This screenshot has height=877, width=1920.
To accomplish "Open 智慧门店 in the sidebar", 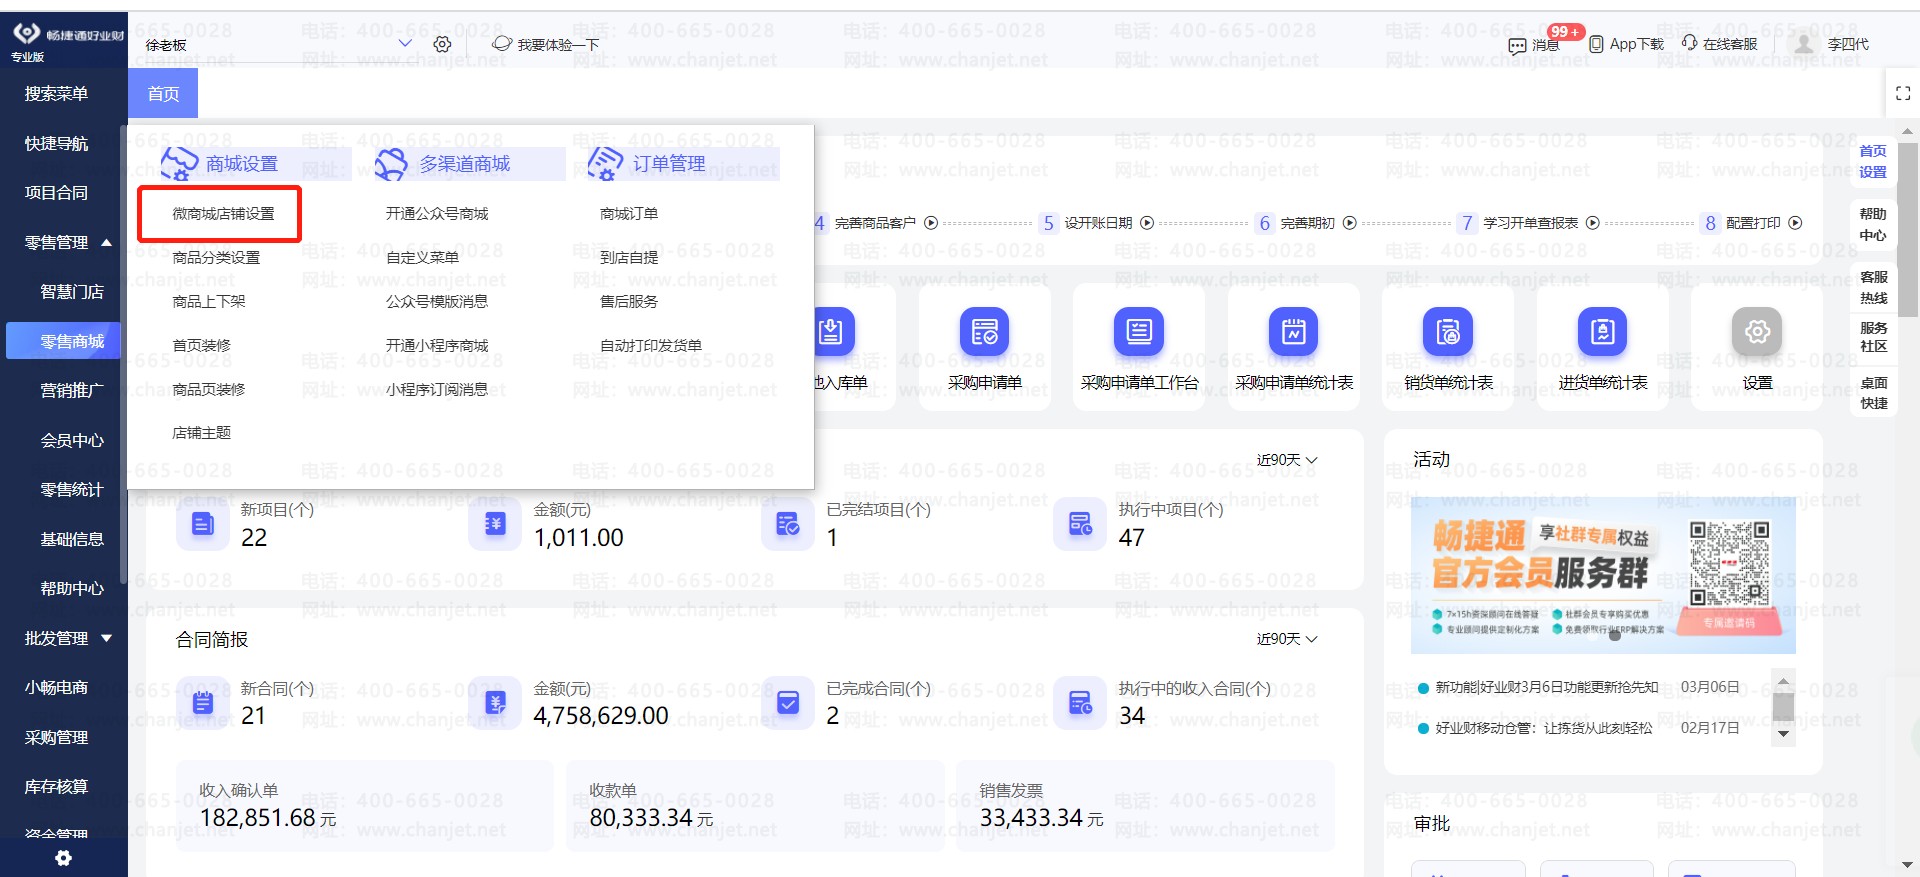I will 72,292.
